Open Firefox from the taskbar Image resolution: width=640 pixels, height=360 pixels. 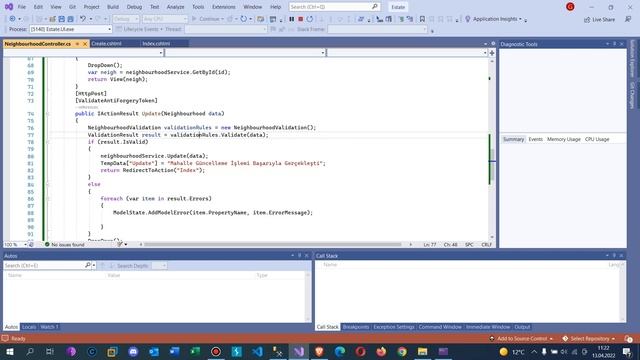coord(381,351)
